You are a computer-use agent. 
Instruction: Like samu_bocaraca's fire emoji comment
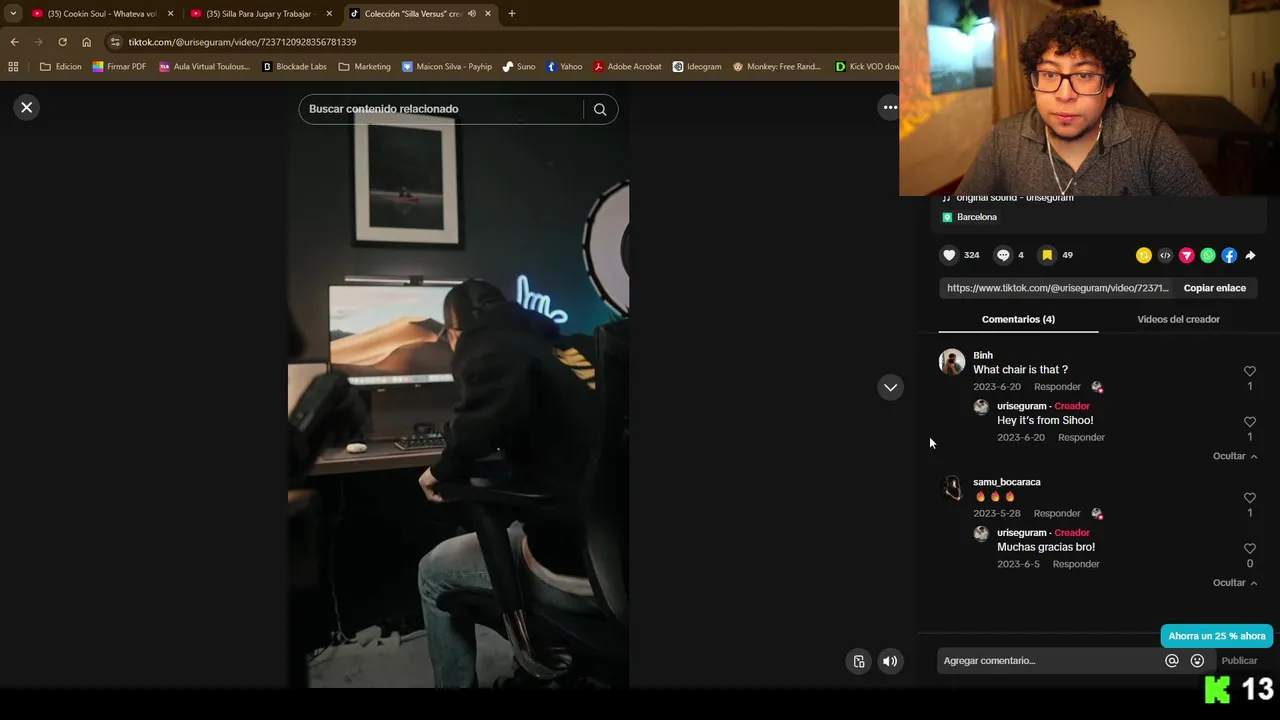[x=1250, y=498]
